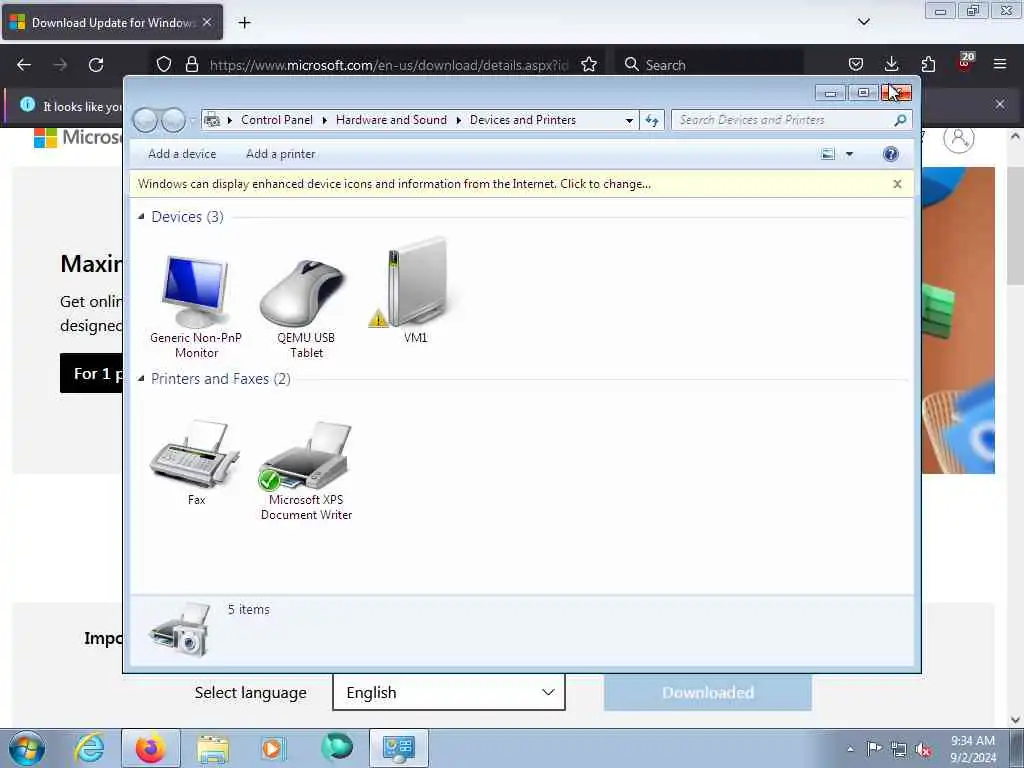Open a new Firefox tab
Viewport: 1024px width, 768px height.
[244, 23]
